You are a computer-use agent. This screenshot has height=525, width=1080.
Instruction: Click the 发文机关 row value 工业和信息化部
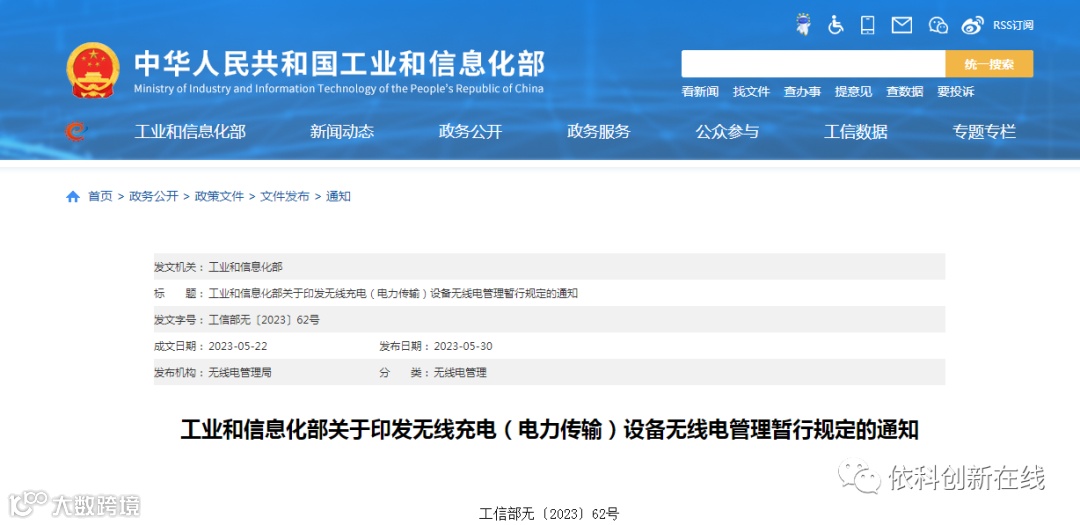(x=245, y=267)
